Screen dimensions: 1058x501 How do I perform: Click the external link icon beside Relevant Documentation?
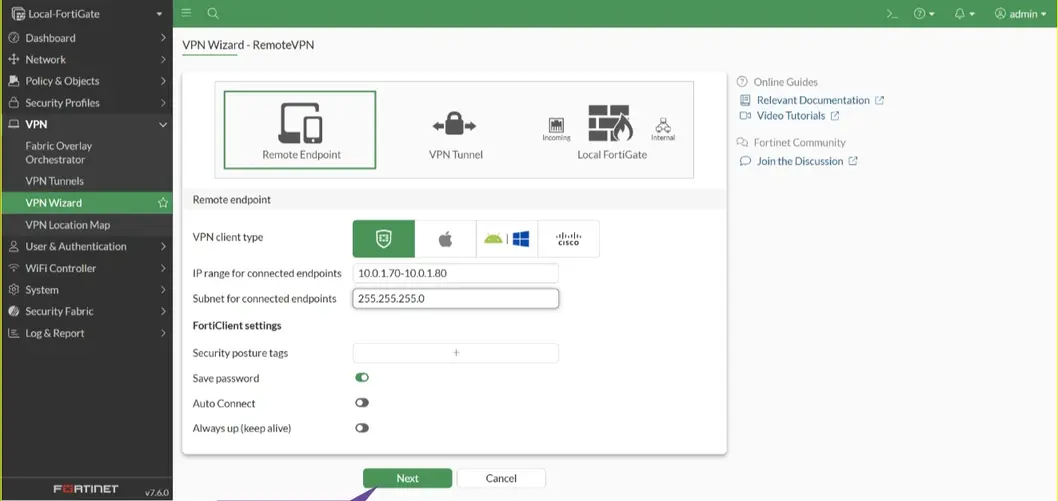(879, 100)
